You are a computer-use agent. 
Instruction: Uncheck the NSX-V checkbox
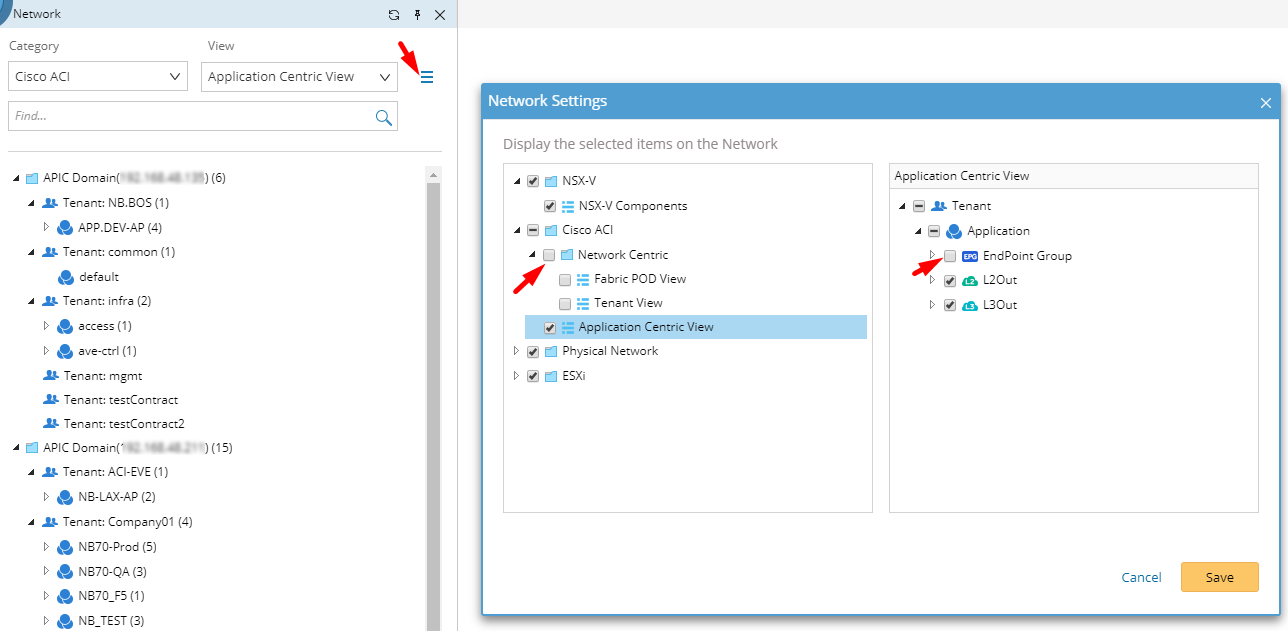pyautogui.click(x=533, y=182)
